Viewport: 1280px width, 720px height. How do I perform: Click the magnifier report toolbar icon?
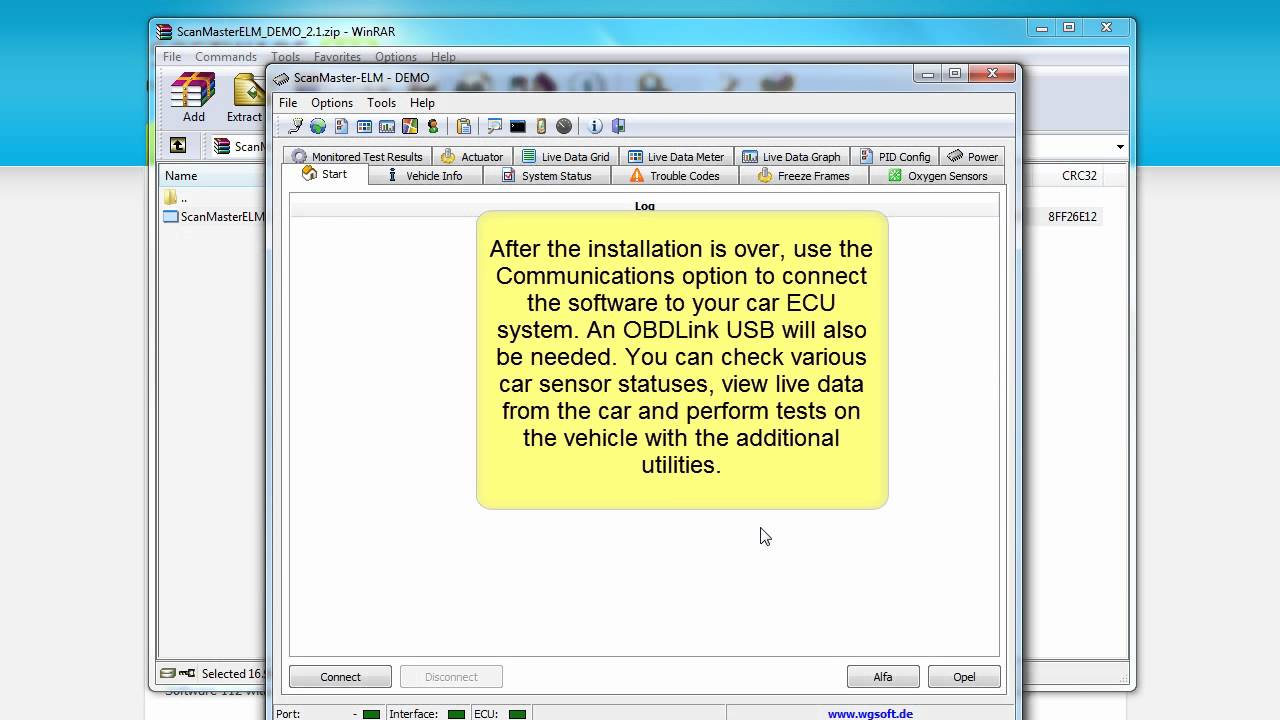coord(494,126)
